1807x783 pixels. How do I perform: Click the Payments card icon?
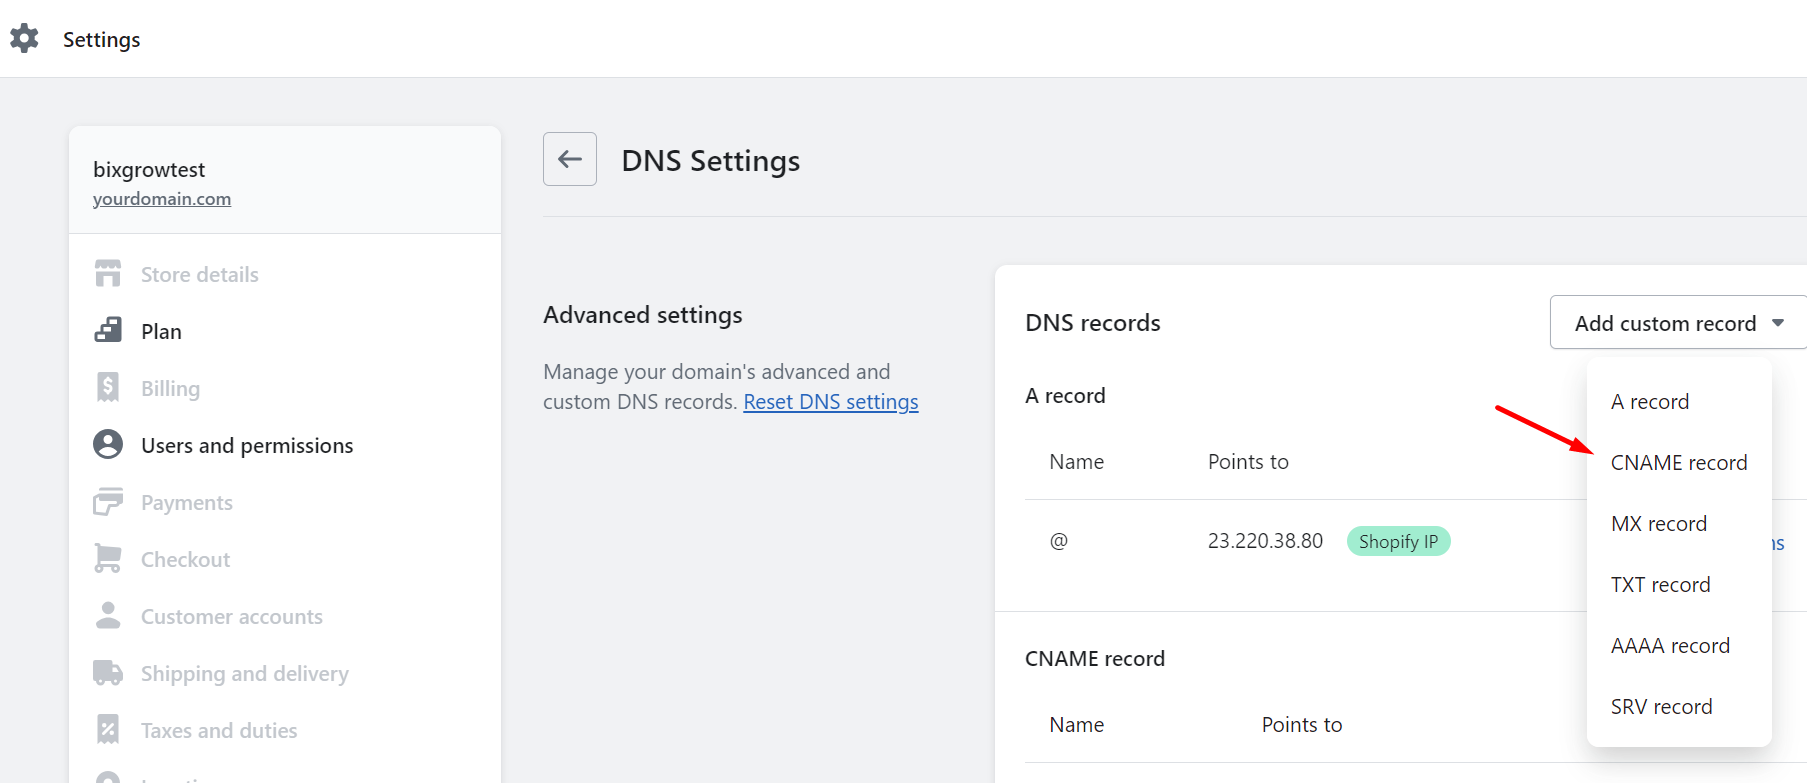coord(108,502)
